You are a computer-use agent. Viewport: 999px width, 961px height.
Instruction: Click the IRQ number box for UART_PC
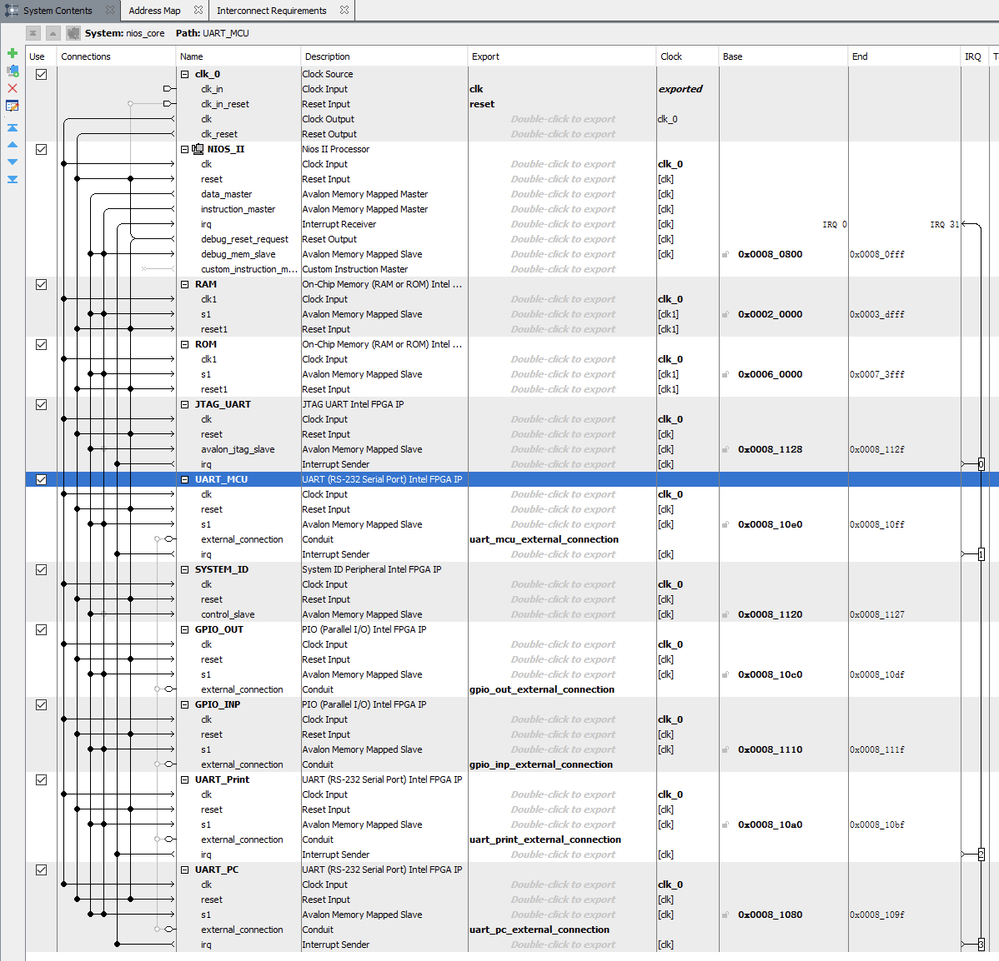click(x=981, y=944)
